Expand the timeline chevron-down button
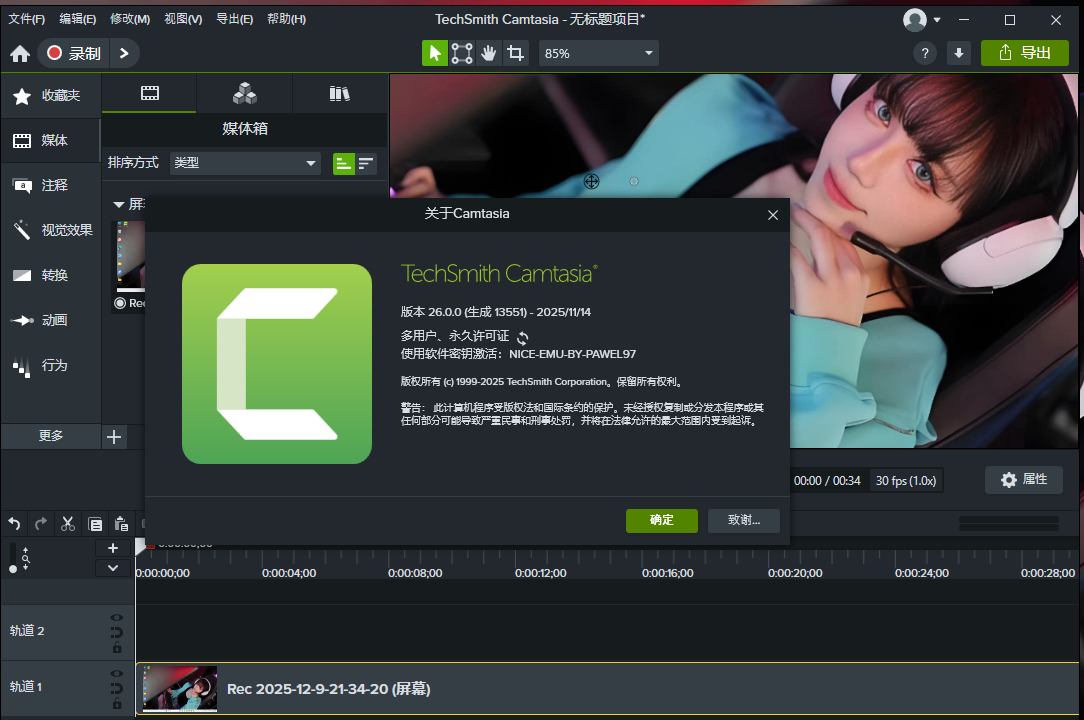This screenshot has height=720, width=1084. tap(113, 568)
